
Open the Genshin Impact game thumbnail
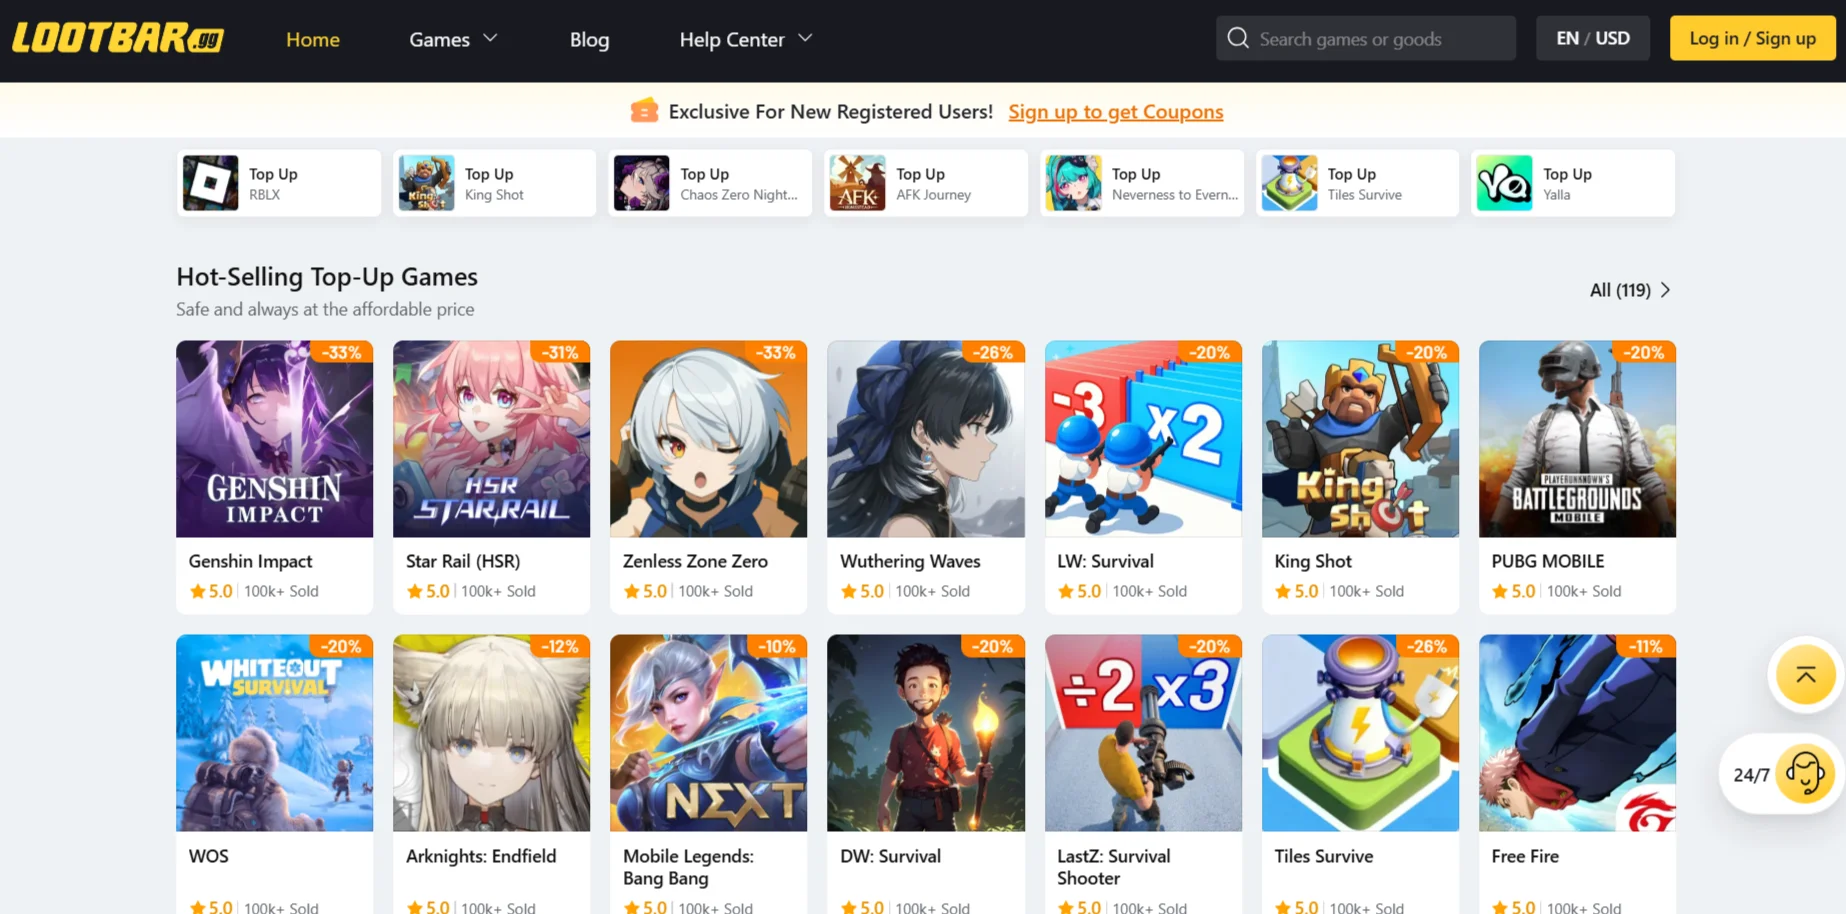coord(274,439)
